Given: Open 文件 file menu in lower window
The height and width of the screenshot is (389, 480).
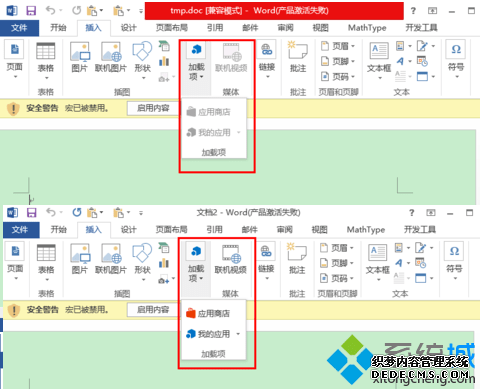Looking at the screenshot, I should pos(21,230).
